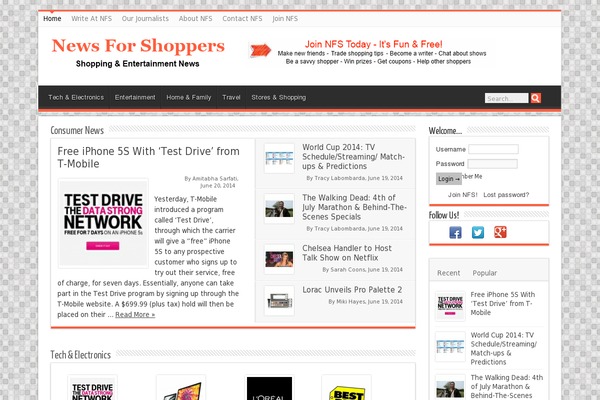Open sidebar Free iPhone 5S recent link
600x400 pixels.
point(502,303)
